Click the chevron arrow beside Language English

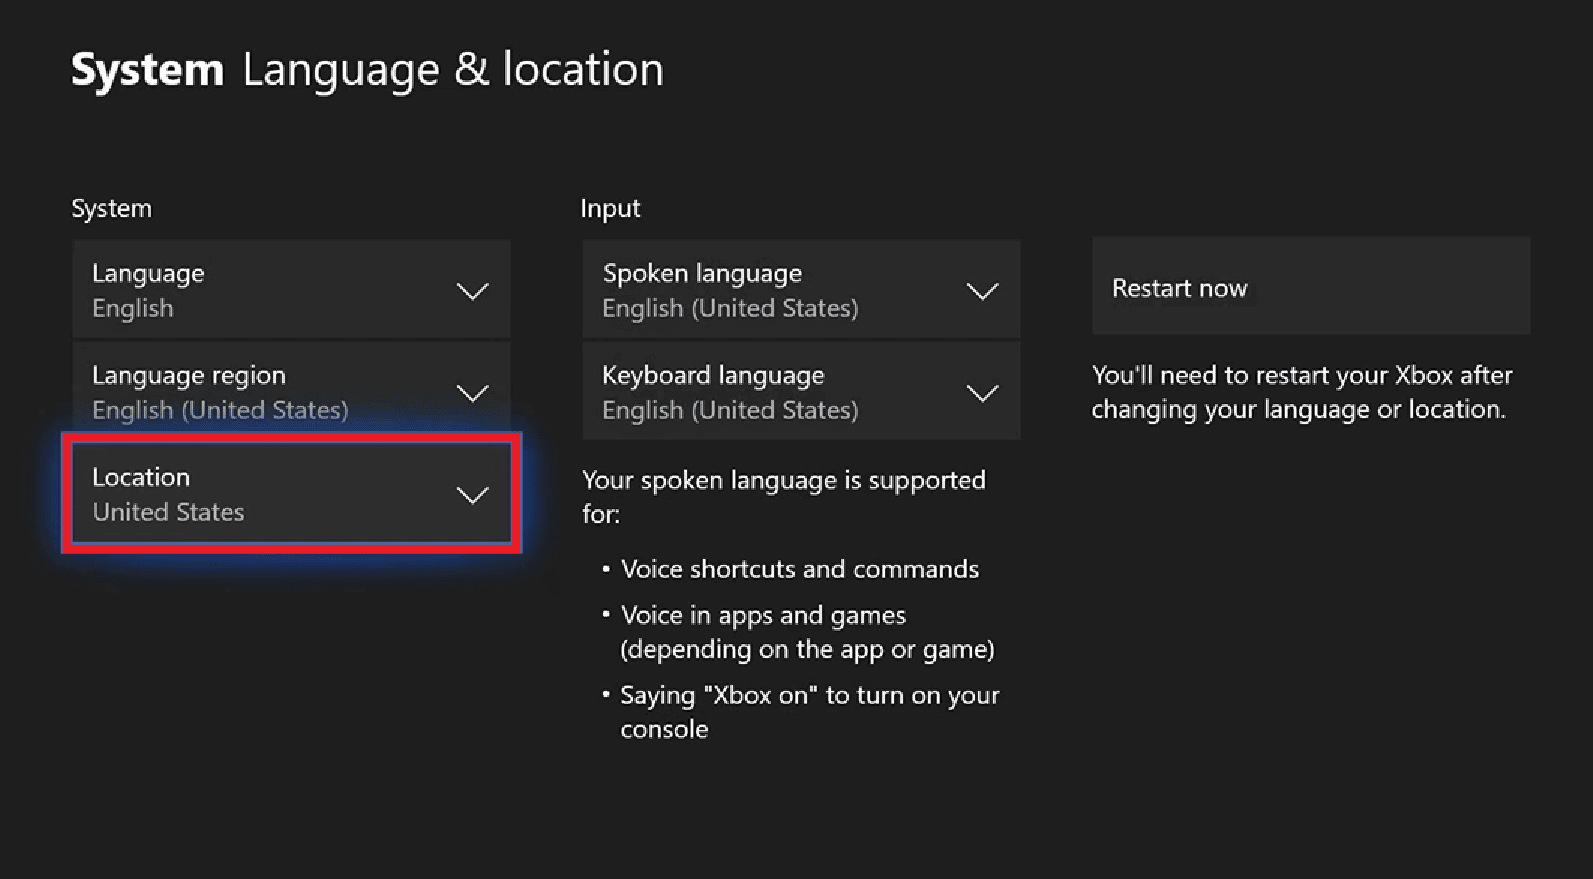[x=472, y=291]
